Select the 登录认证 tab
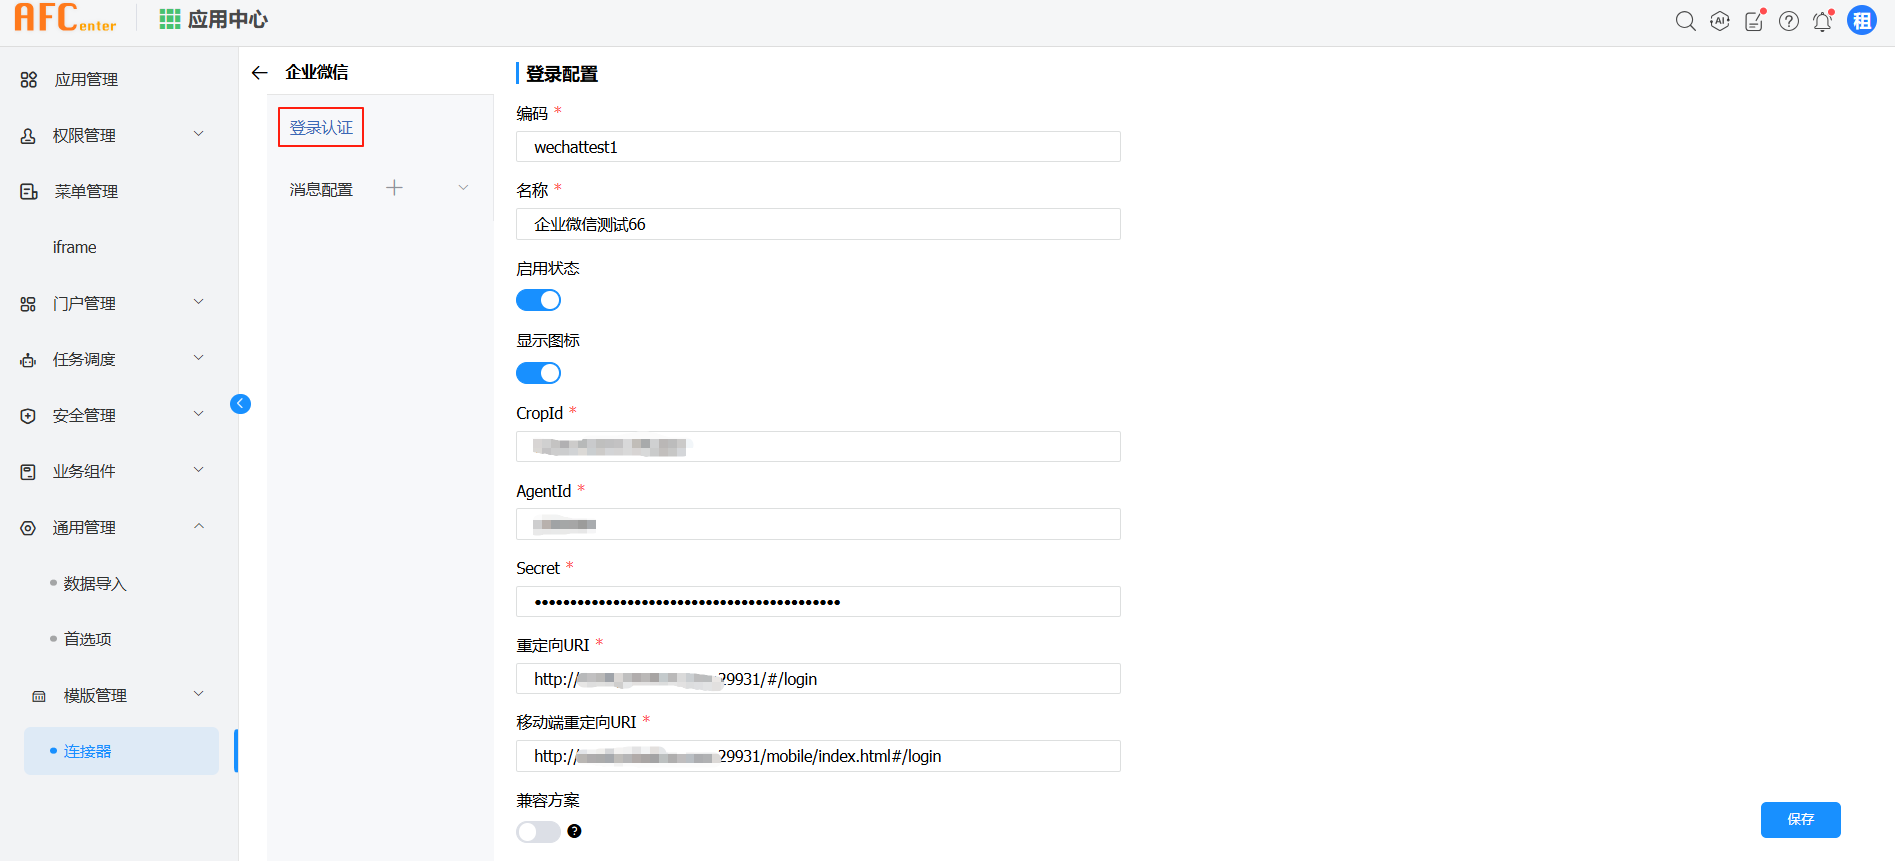This screenshot has height=861, width=1895. 321,127
